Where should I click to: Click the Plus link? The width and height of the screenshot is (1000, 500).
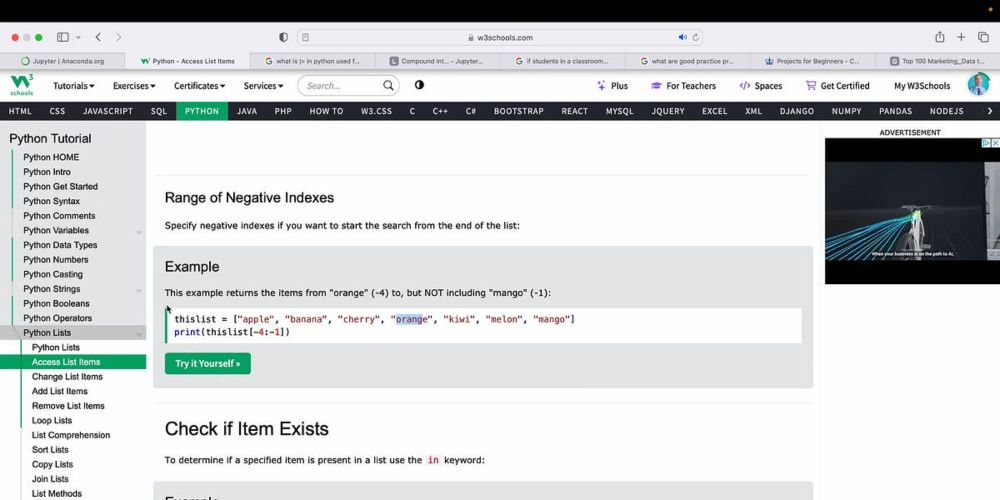[x=612, y=85]
